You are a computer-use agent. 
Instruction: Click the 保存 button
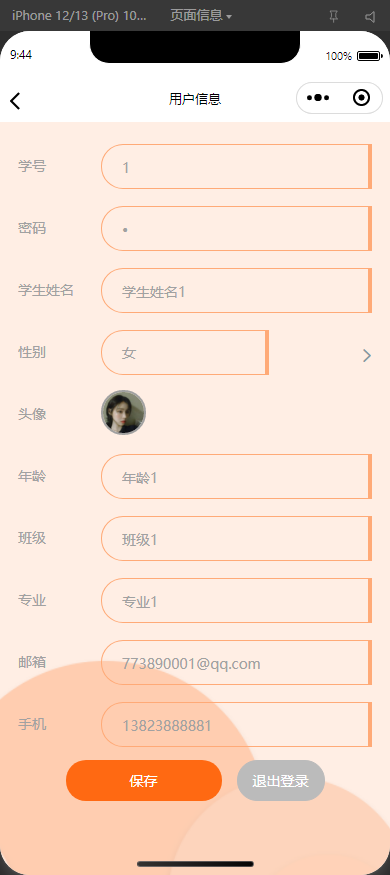144,781
